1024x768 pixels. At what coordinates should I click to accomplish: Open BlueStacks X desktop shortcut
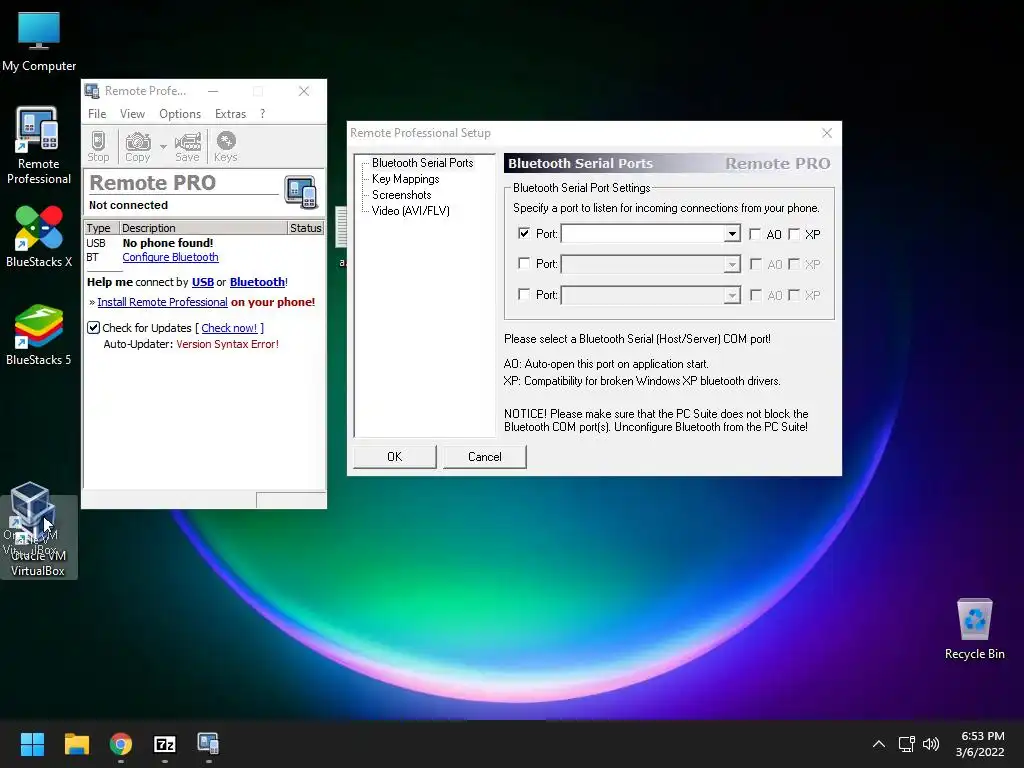39,236
